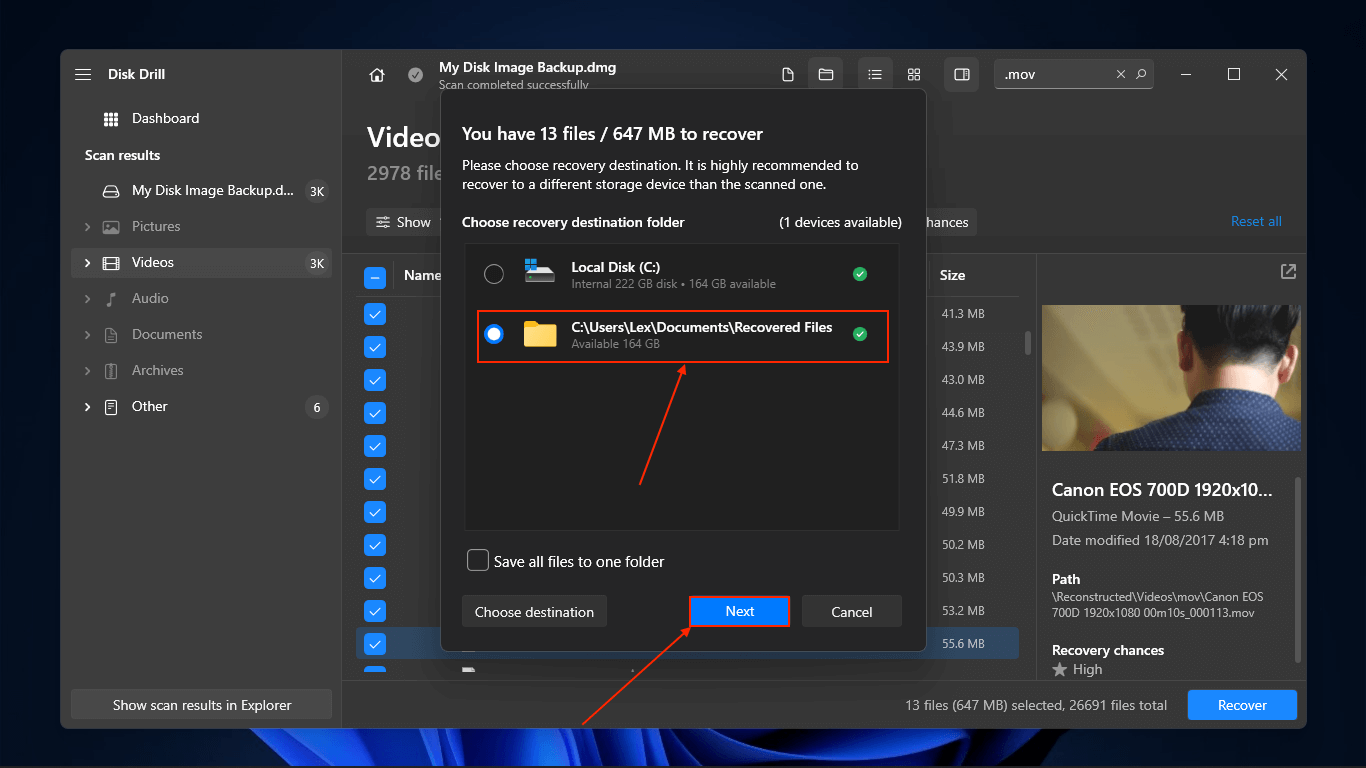Click the disk icon for My Disk Image Backup
Screen dimensions: 1366x768
coord(111,191)
